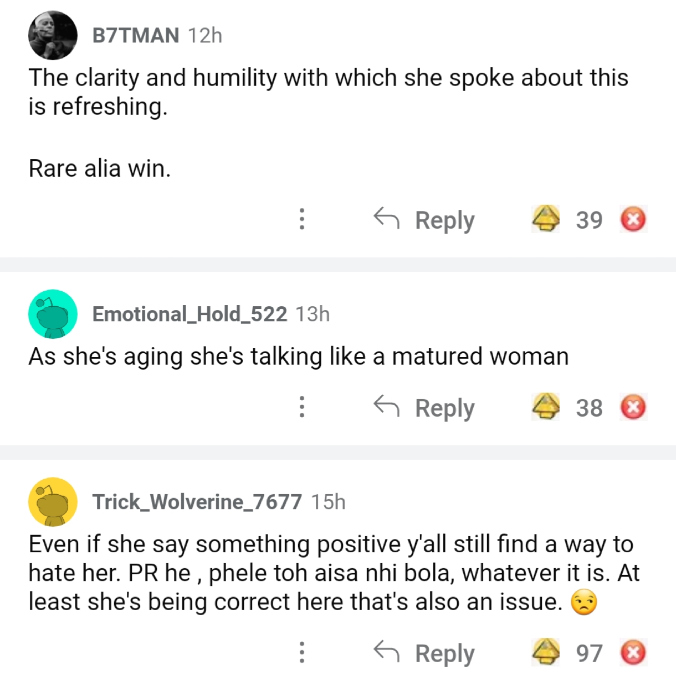Open Emotional_Hold_522's teal avatar

point(53,314)
